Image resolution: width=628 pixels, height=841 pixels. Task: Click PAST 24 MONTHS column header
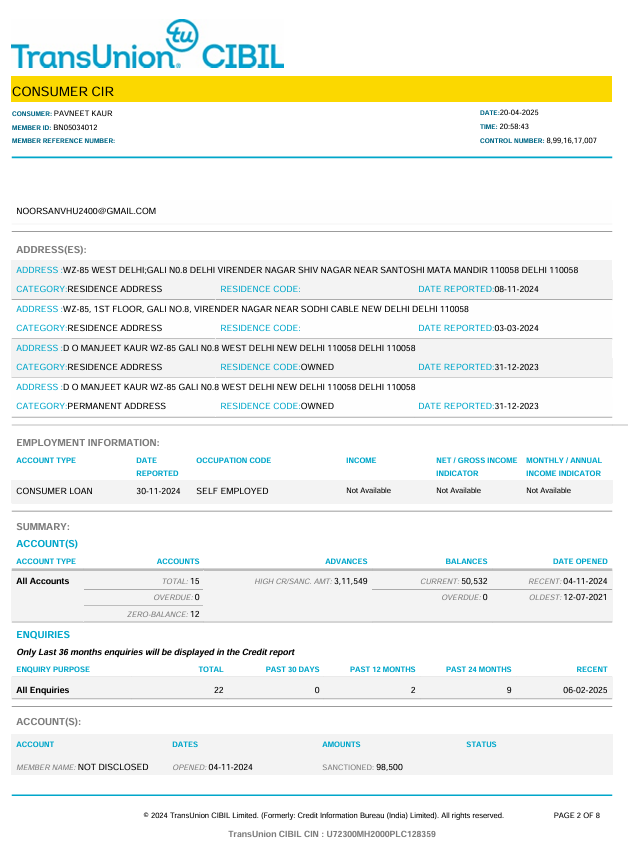[478, 669]
